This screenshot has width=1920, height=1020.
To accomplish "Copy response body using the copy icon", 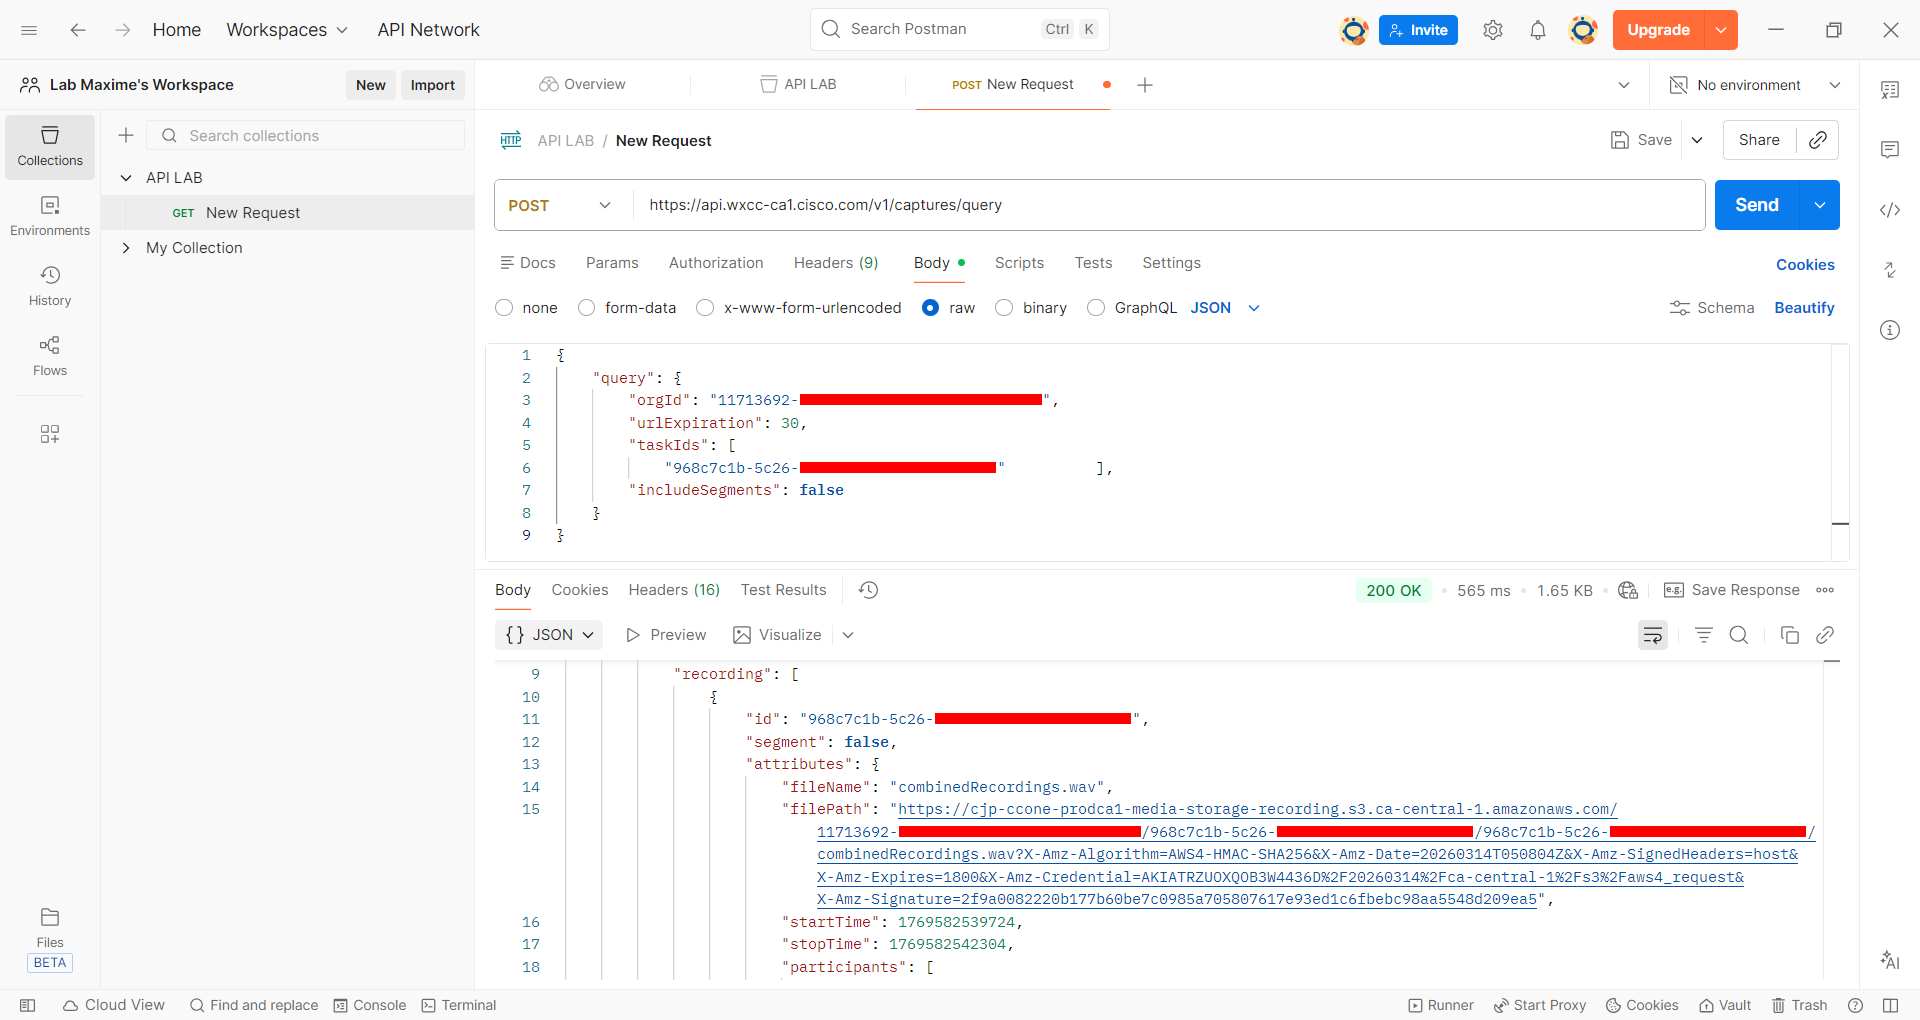I will [1790, 635].
